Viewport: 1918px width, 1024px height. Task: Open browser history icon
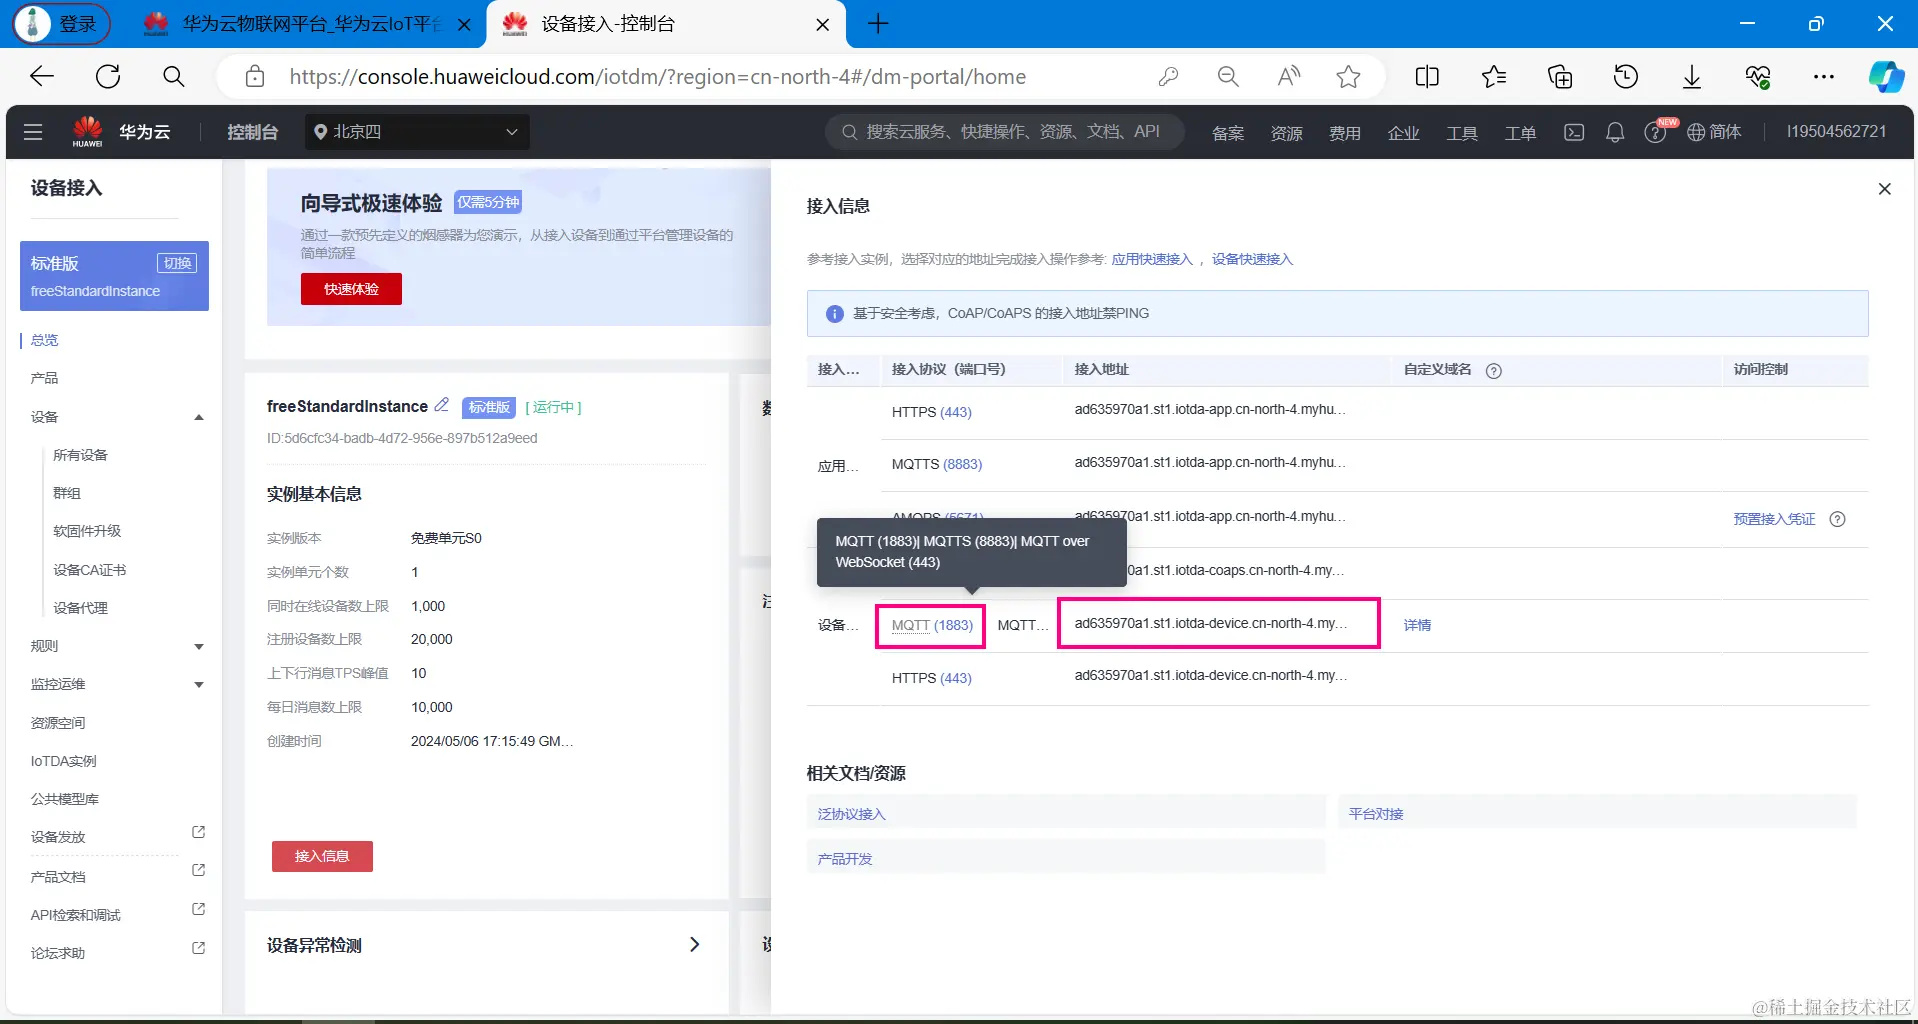[x=1626, y=77]
